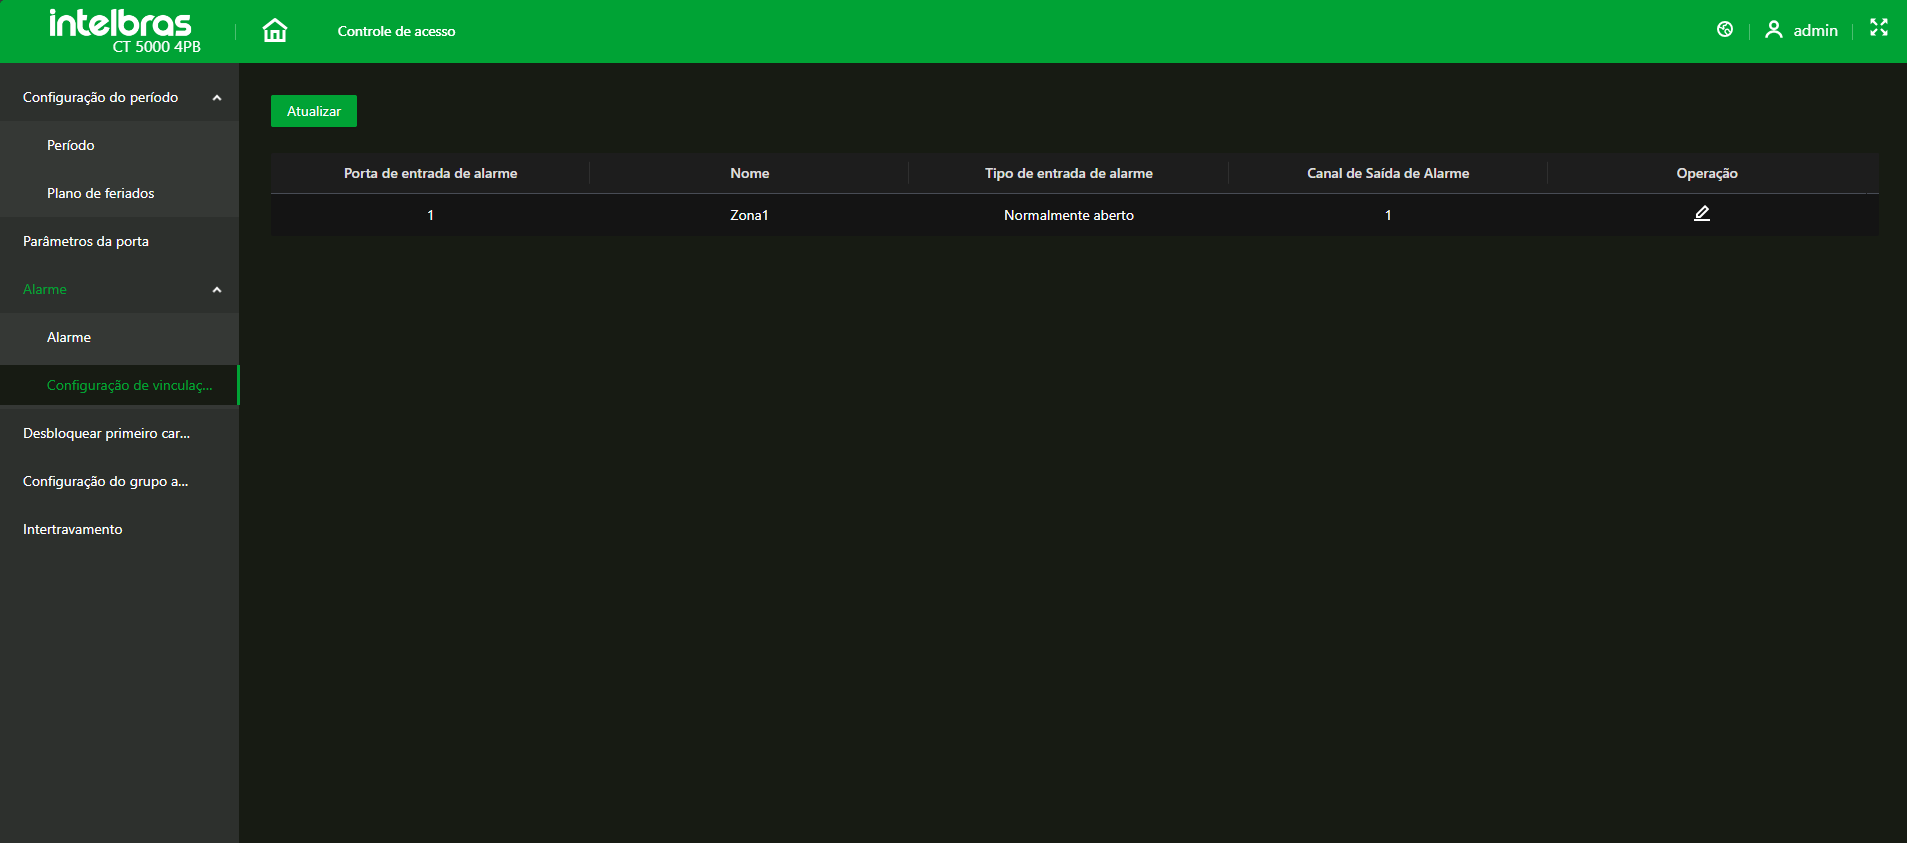Collapse the Alarme section arrow
Viewport: 1907px width, 843px height.
(x=217, y=290)
